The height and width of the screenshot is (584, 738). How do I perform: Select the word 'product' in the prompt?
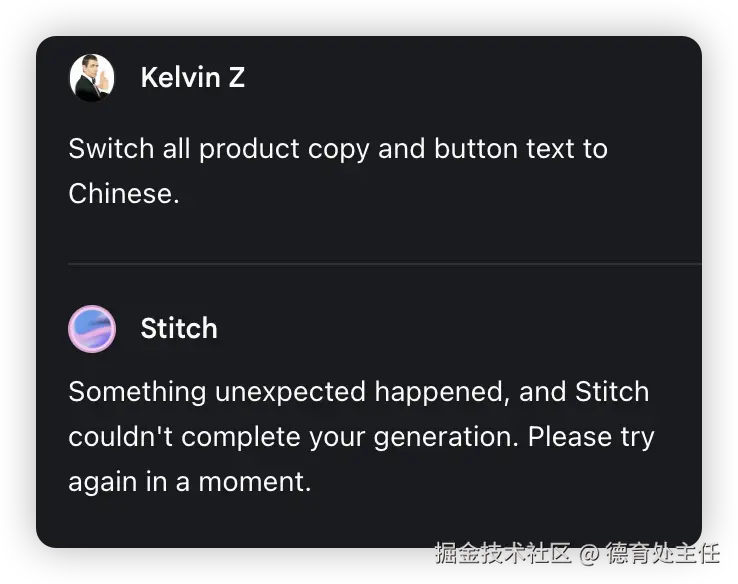point(249,150)
